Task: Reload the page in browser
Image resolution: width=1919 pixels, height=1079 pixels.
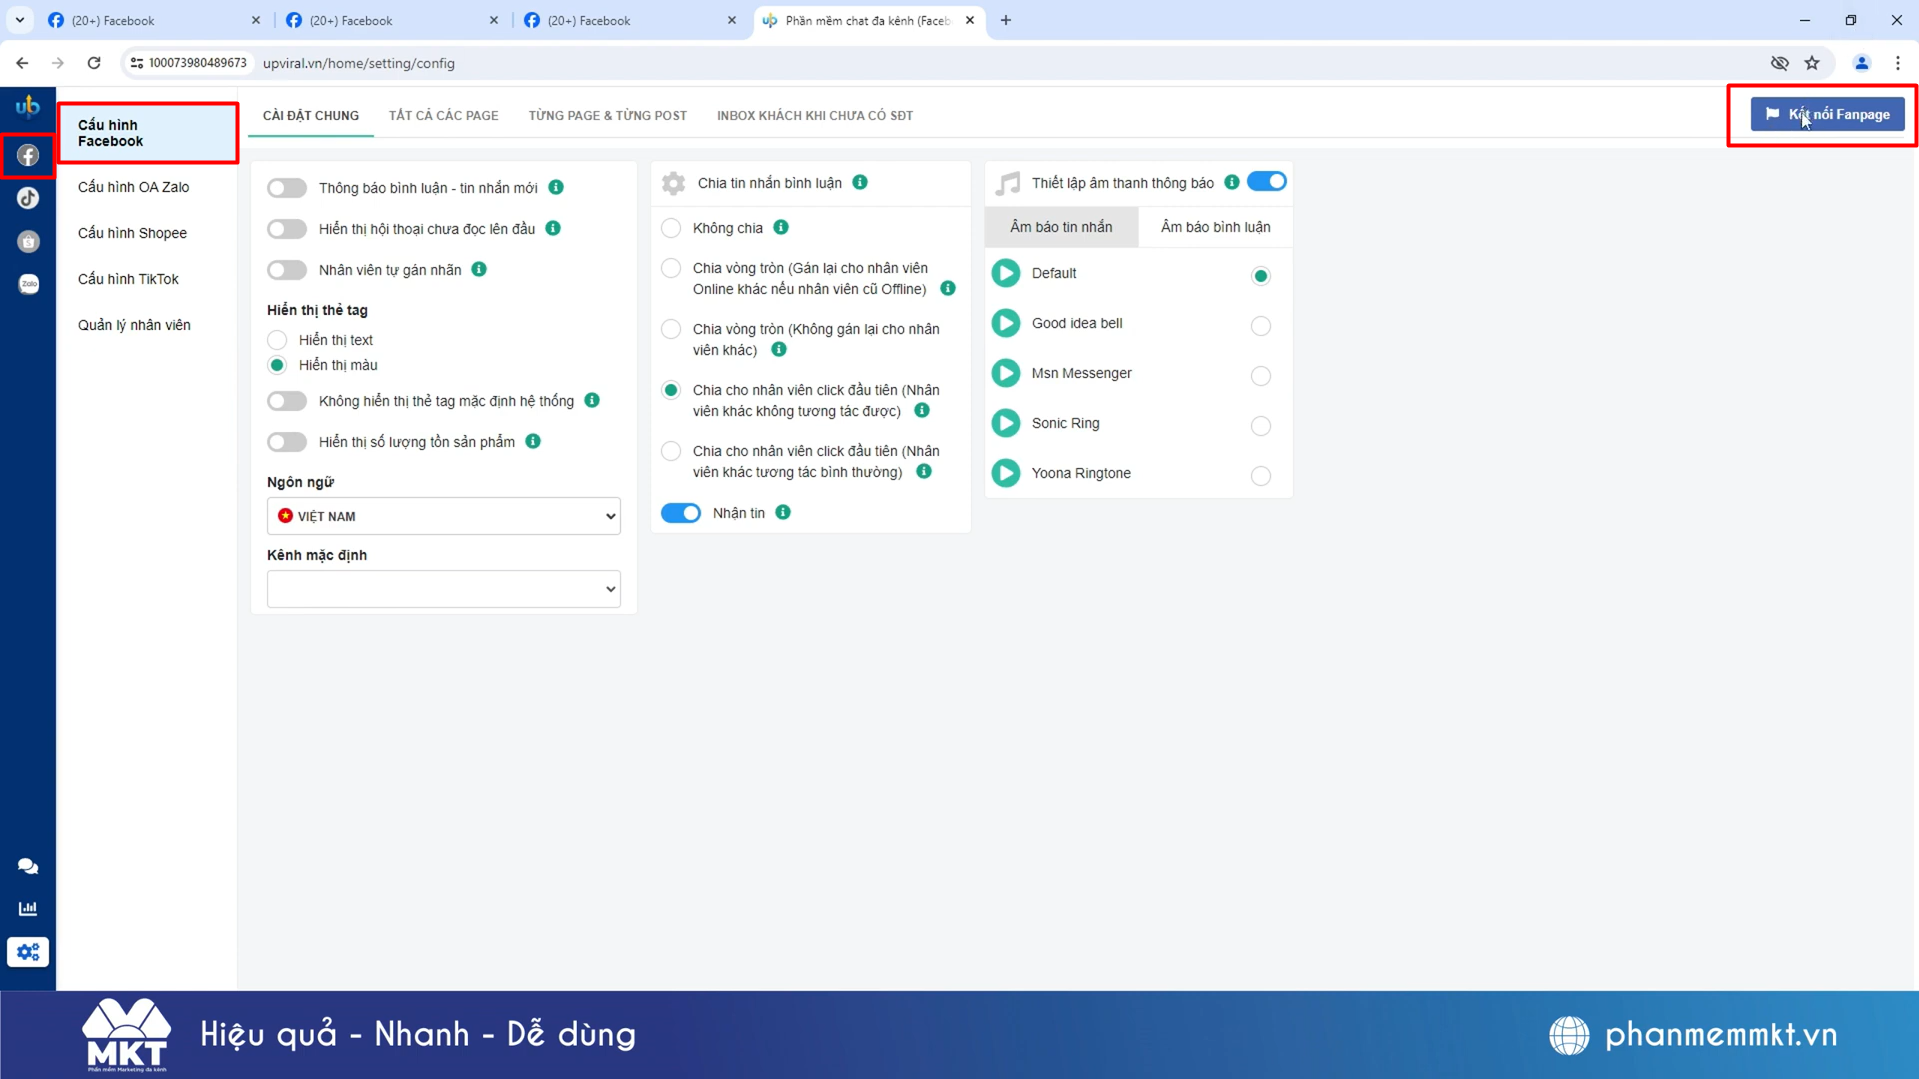Action: [94, 63]
